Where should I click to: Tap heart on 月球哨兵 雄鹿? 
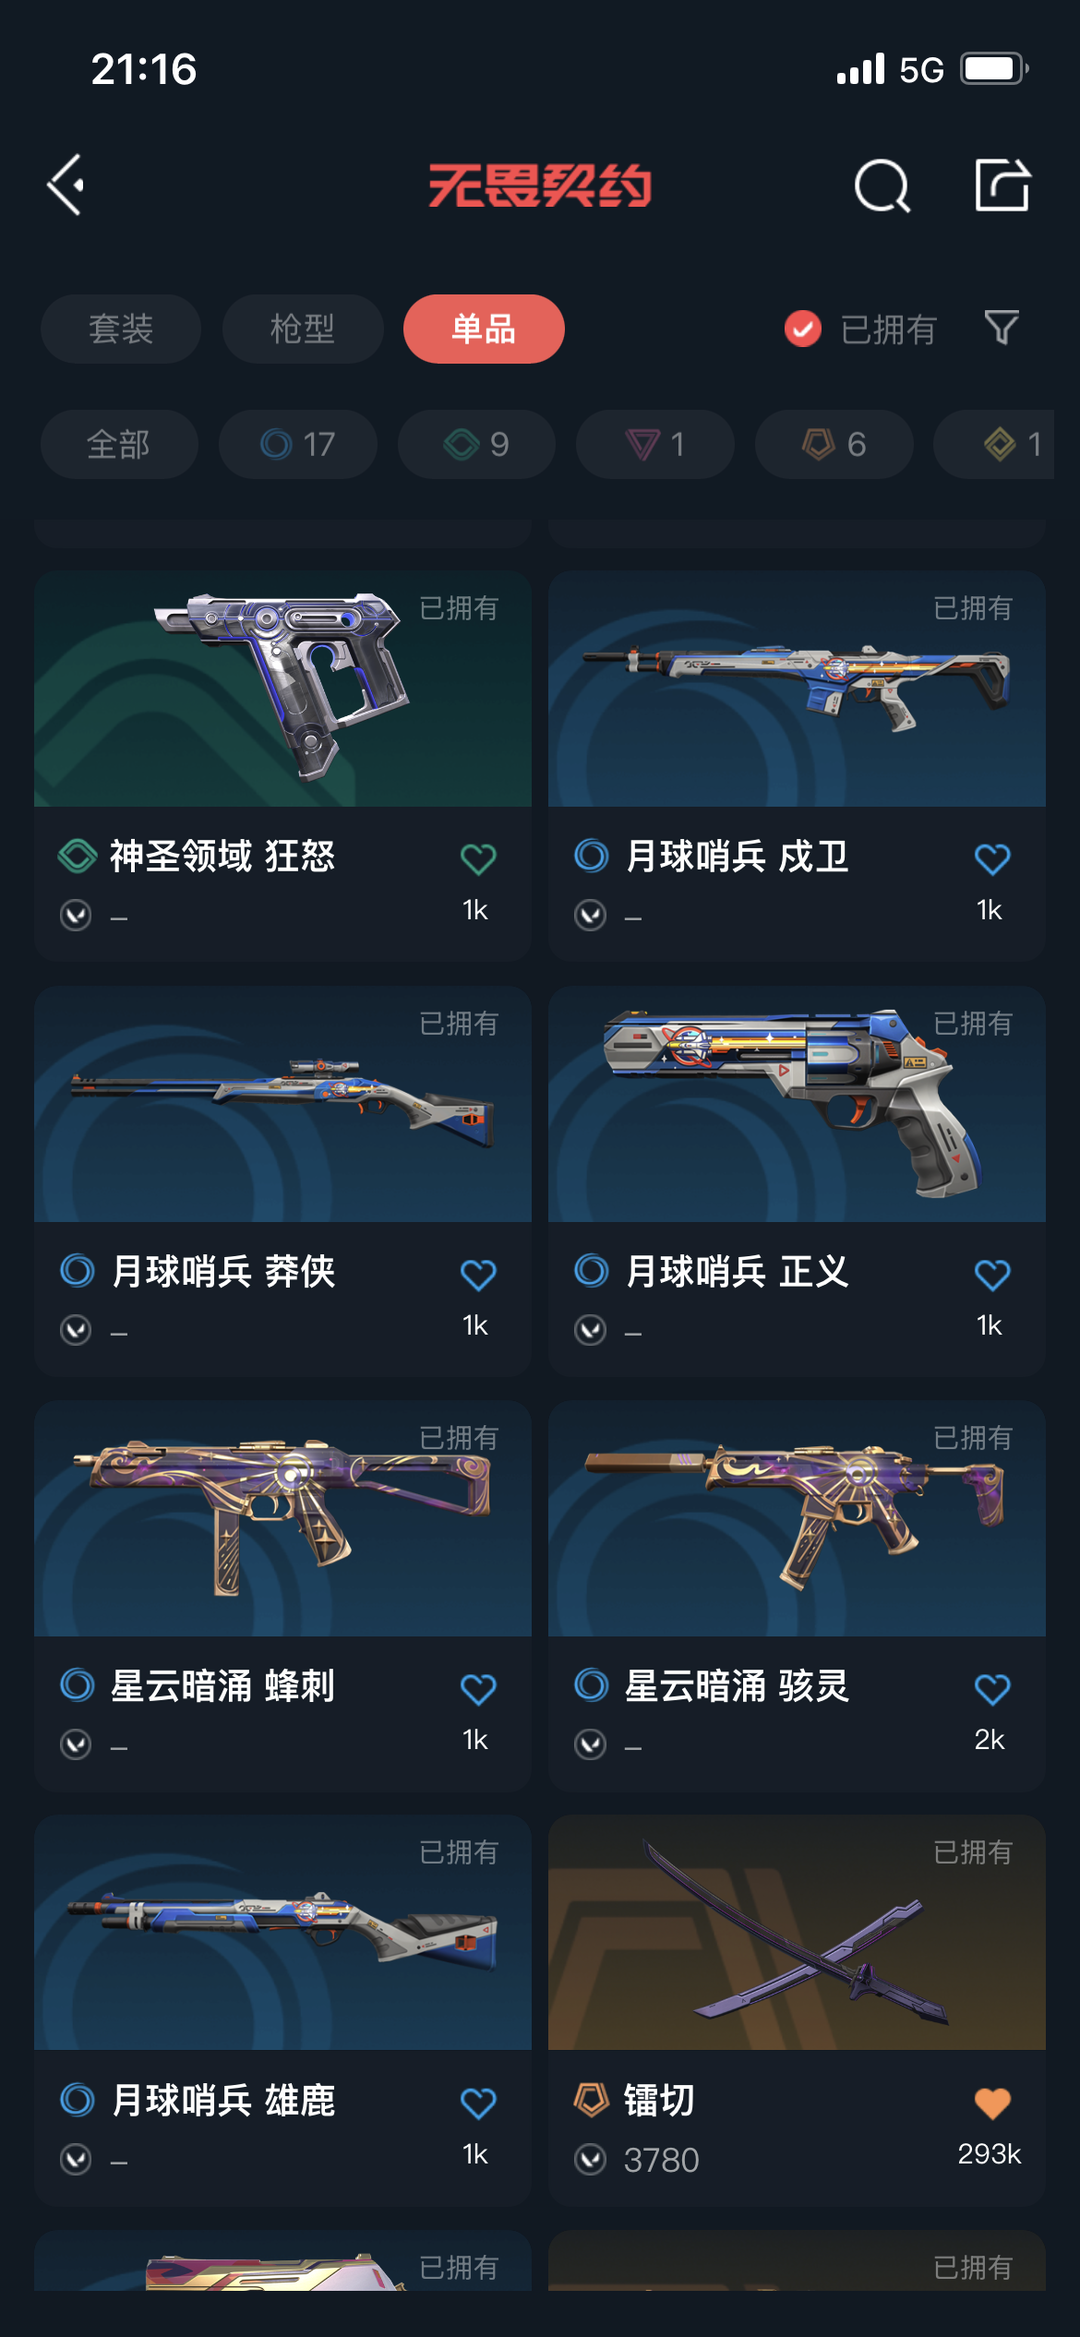[478, 2103]
